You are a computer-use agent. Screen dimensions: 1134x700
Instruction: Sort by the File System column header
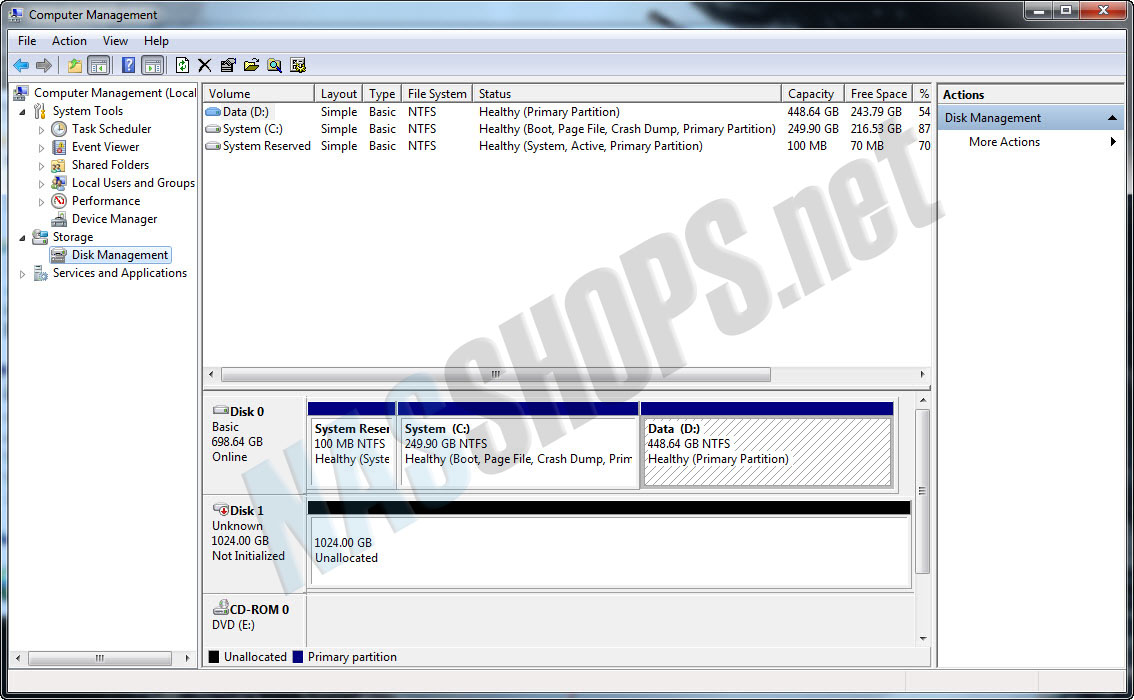[437, 94]
